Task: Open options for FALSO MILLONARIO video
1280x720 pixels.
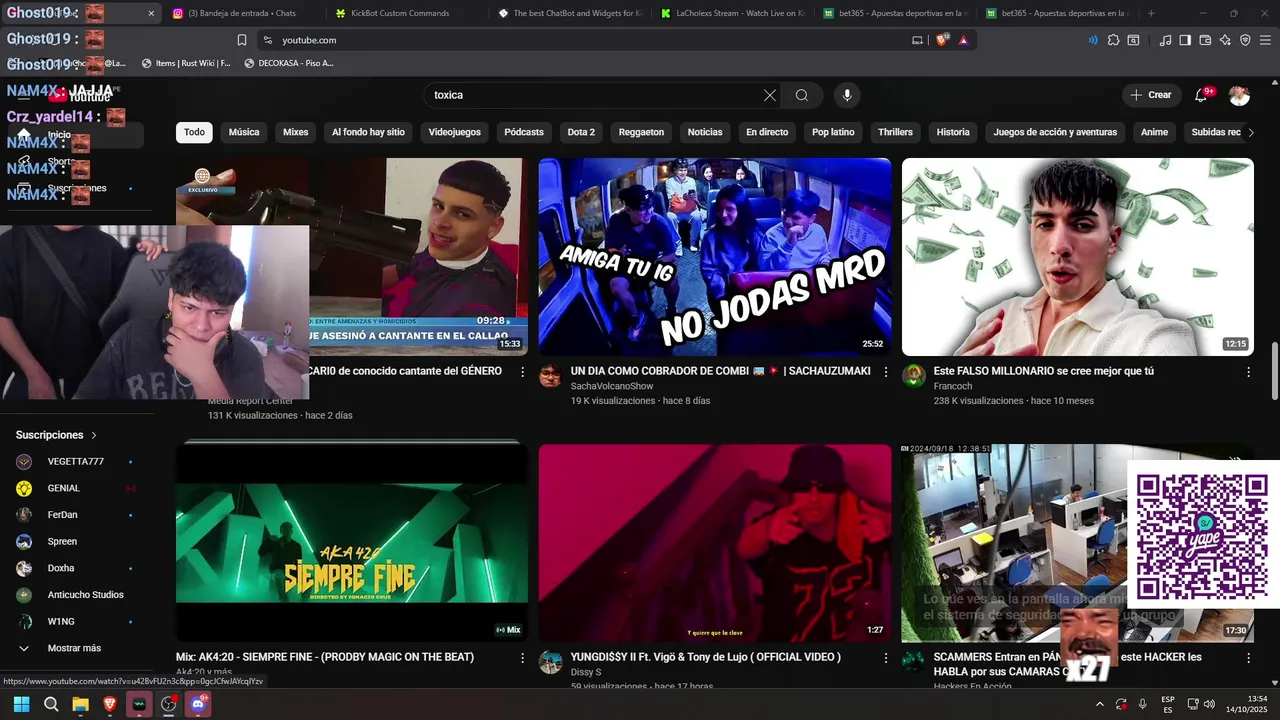Action: 1248,372
